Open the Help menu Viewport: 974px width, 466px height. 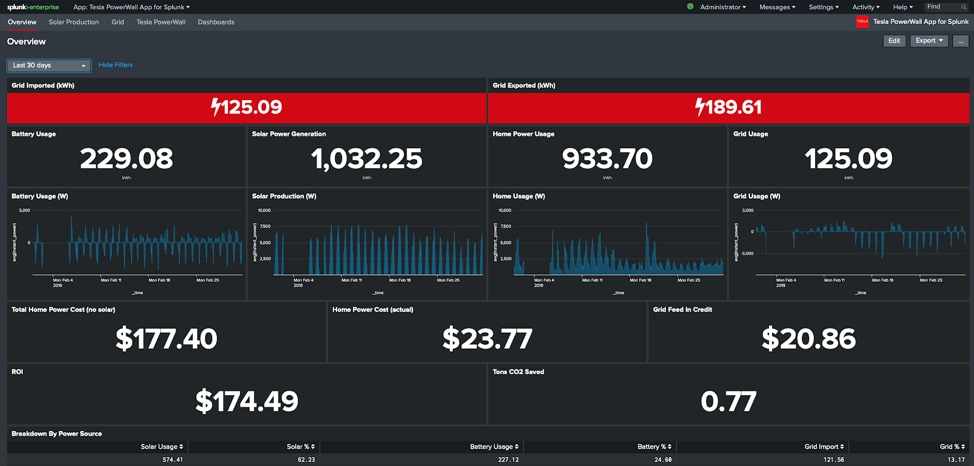pos(903,7)
